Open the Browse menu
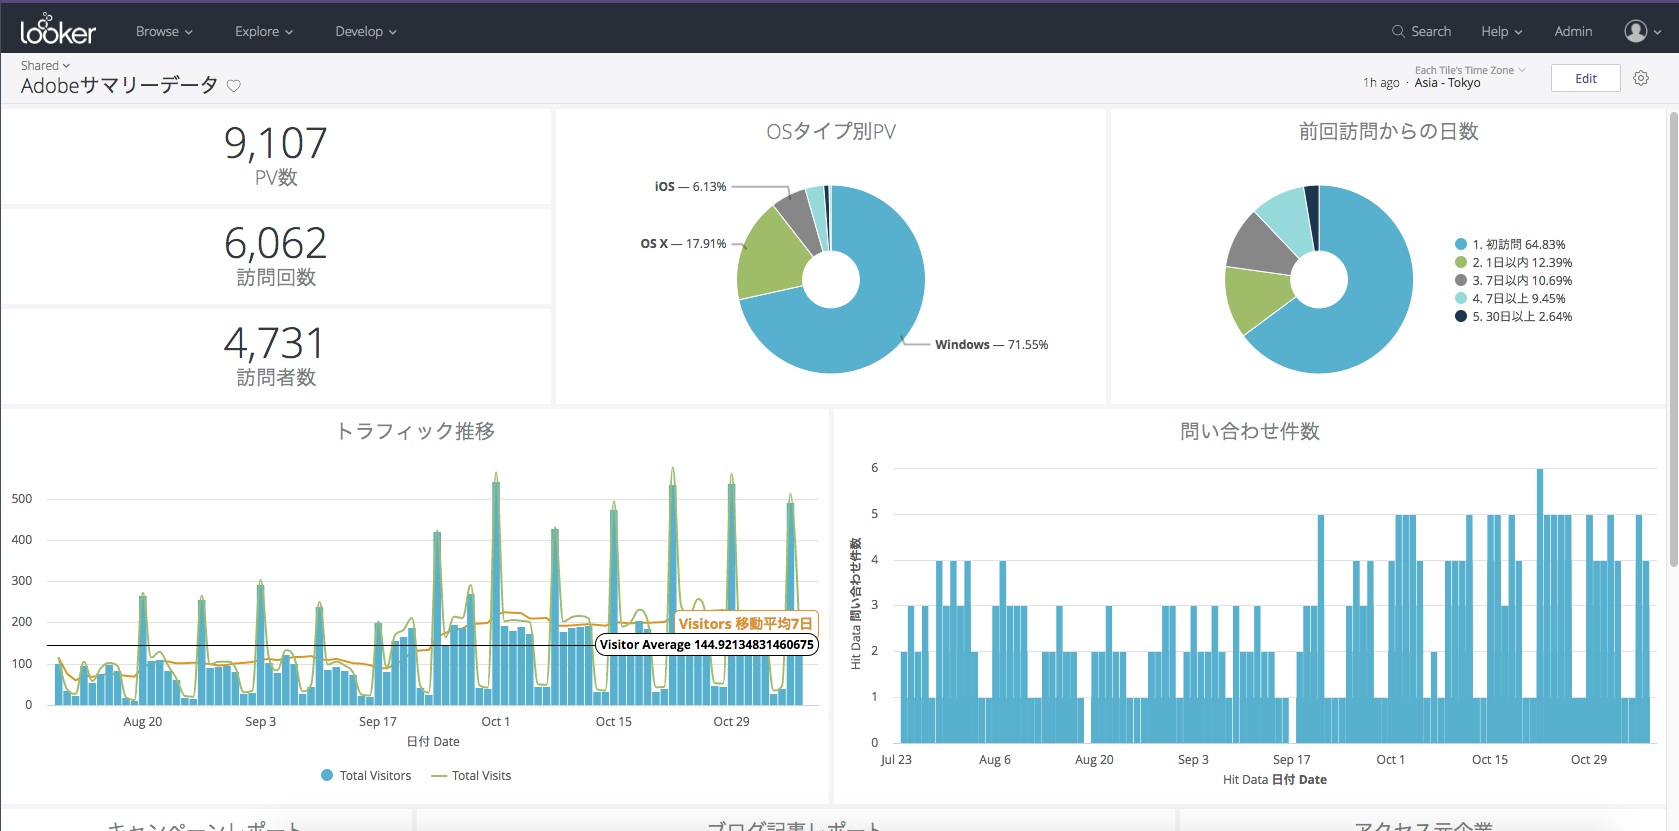Viewport: 1679px width, 831px height. (164, 31)
